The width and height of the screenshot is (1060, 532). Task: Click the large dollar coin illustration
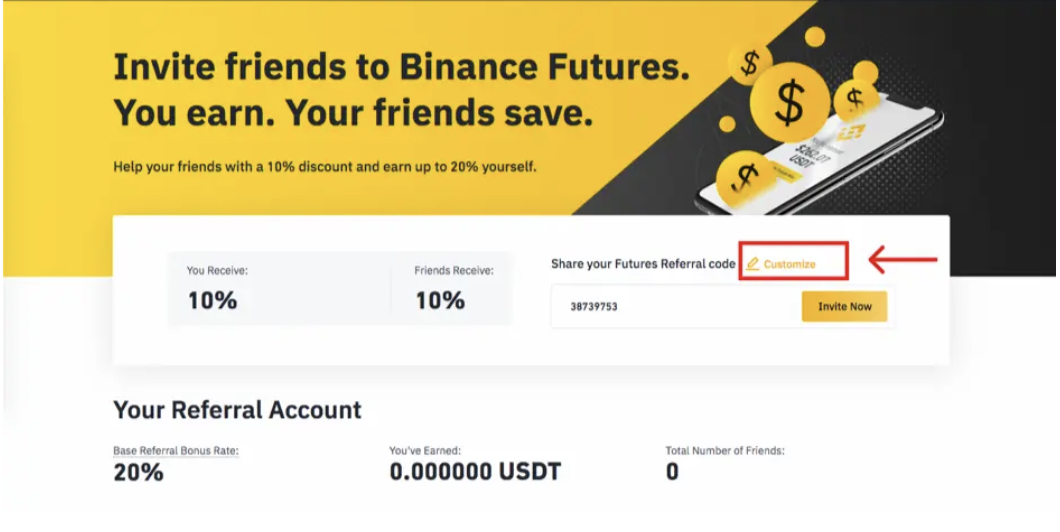coord(789,102)
